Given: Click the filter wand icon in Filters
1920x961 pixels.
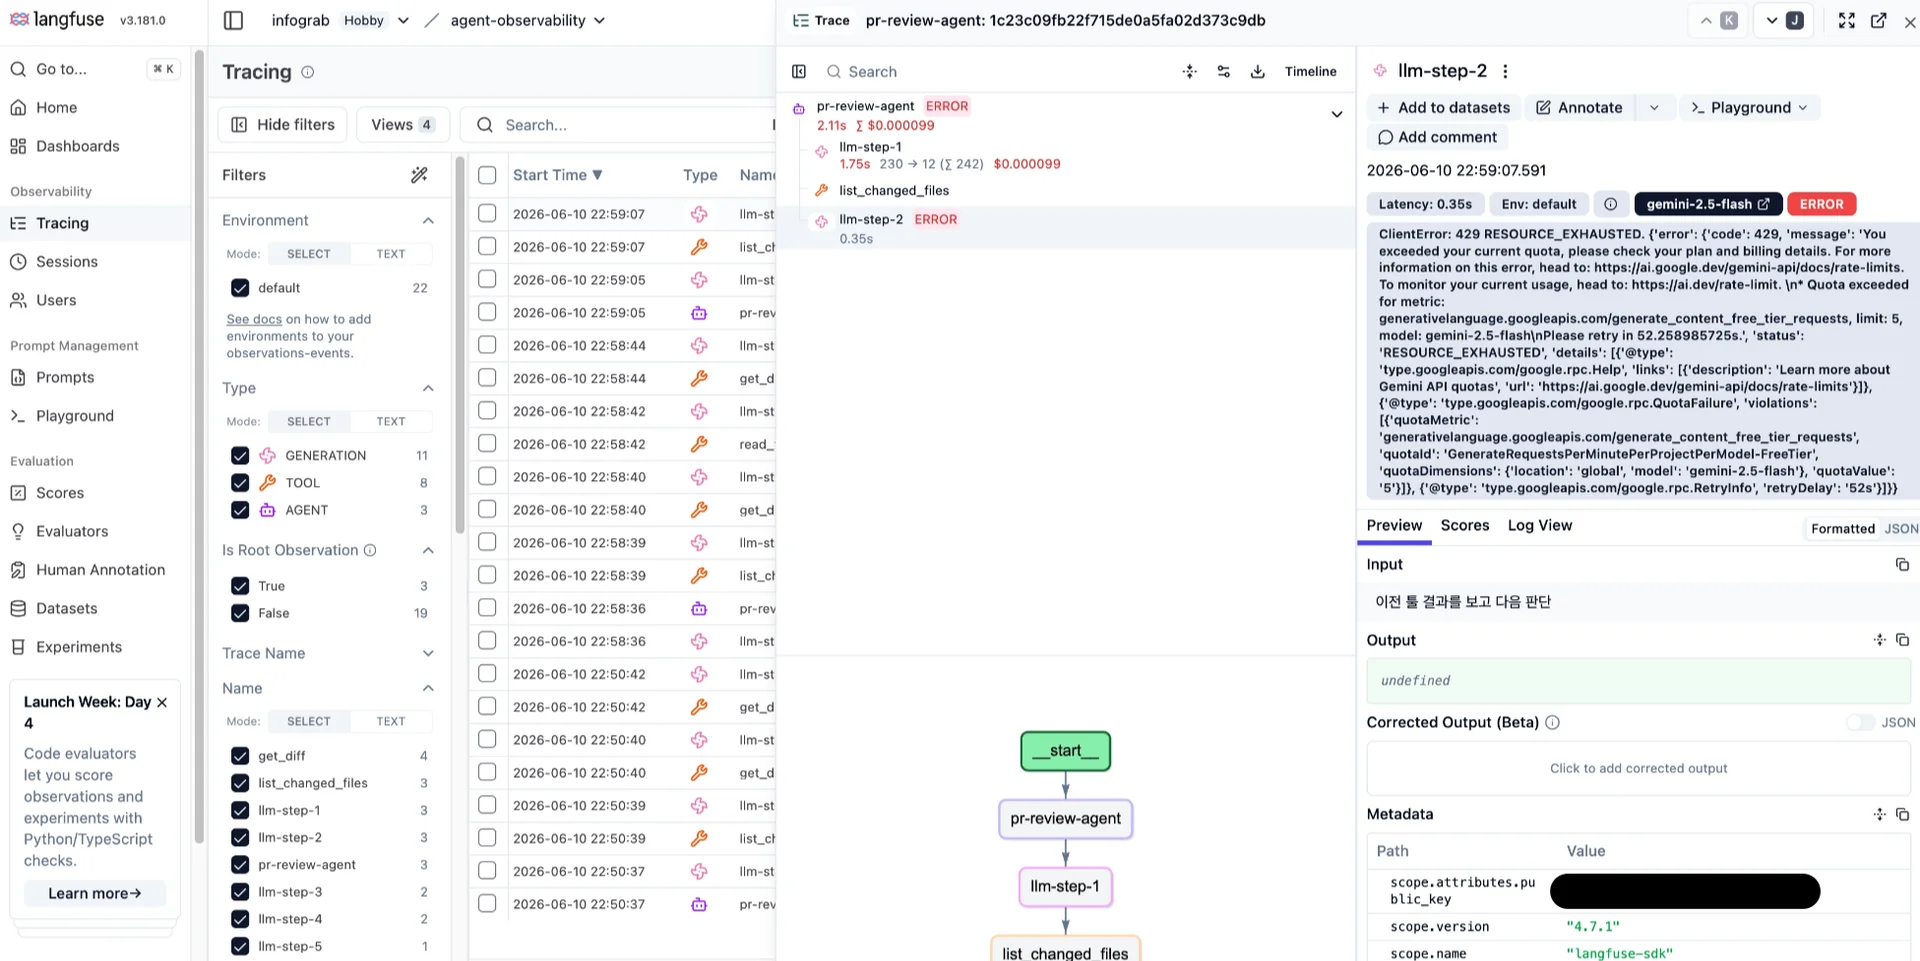Looking at the screenshot, I should click(419, 175).
